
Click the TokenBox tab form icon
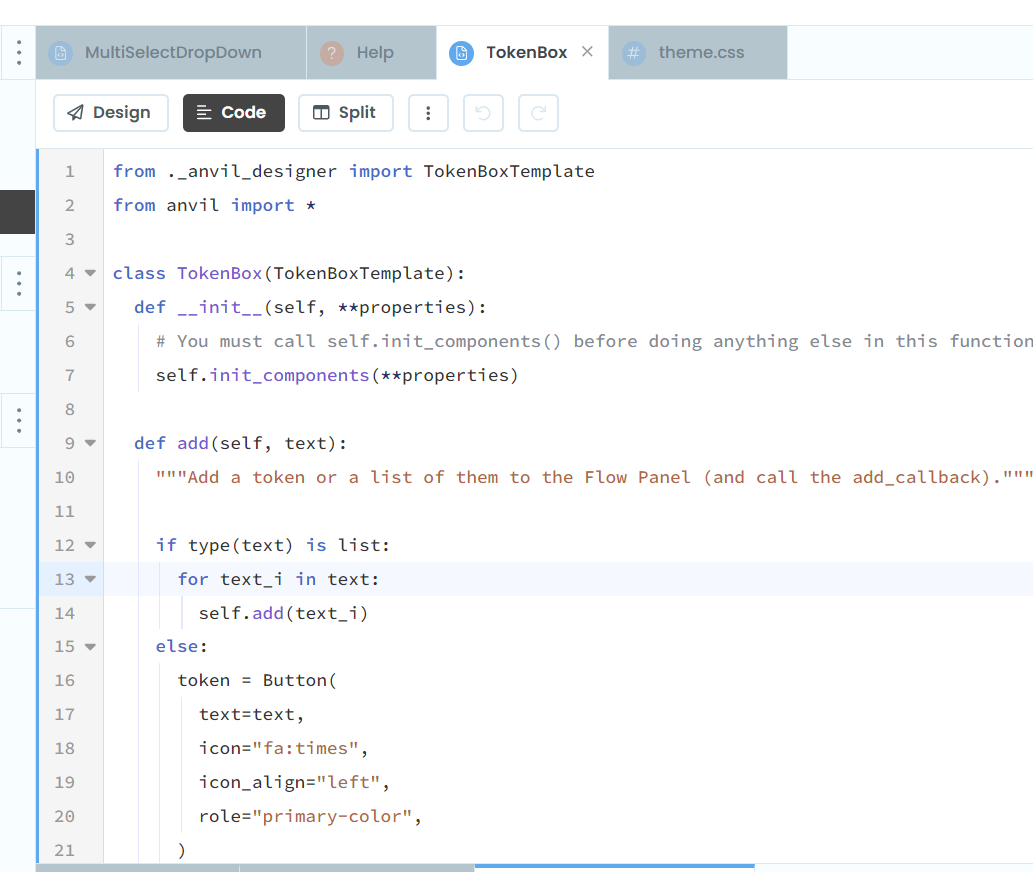click(461, 53)
